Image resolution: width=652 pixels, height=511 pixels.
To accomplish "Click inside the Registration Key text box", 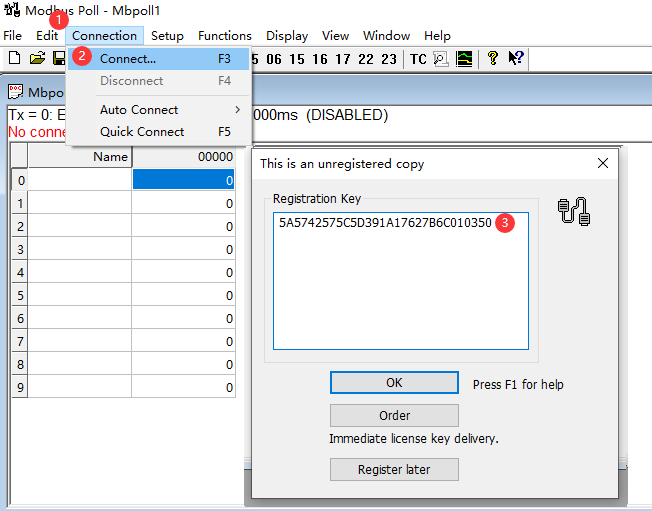I will pyautogui.click(x=401, y=281).
